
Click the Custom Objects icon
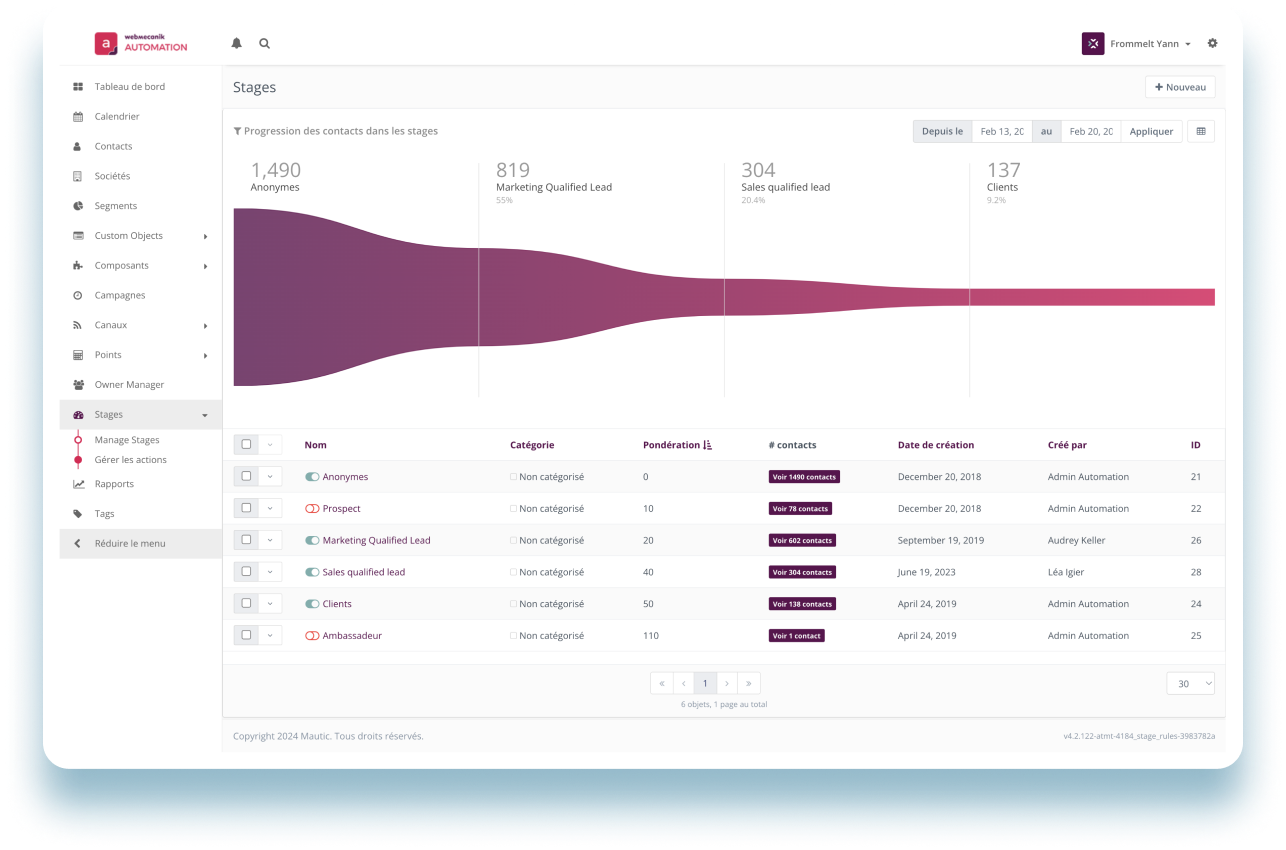coord(78,236)
